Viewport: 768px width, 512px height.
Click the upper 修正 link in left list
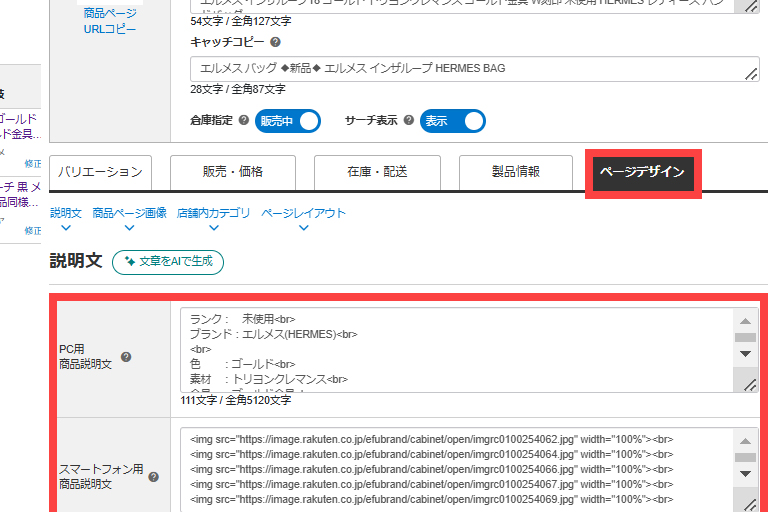point(33,164)
